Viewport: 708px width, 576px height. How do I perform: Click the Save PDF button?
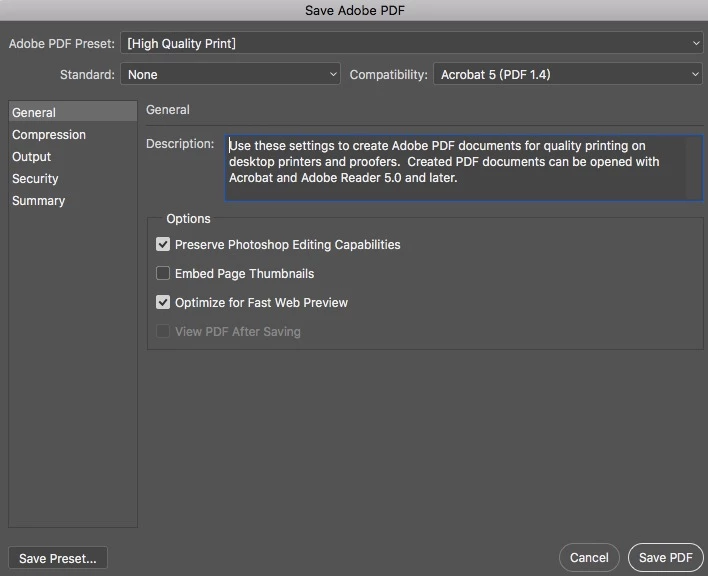(666, 557)
